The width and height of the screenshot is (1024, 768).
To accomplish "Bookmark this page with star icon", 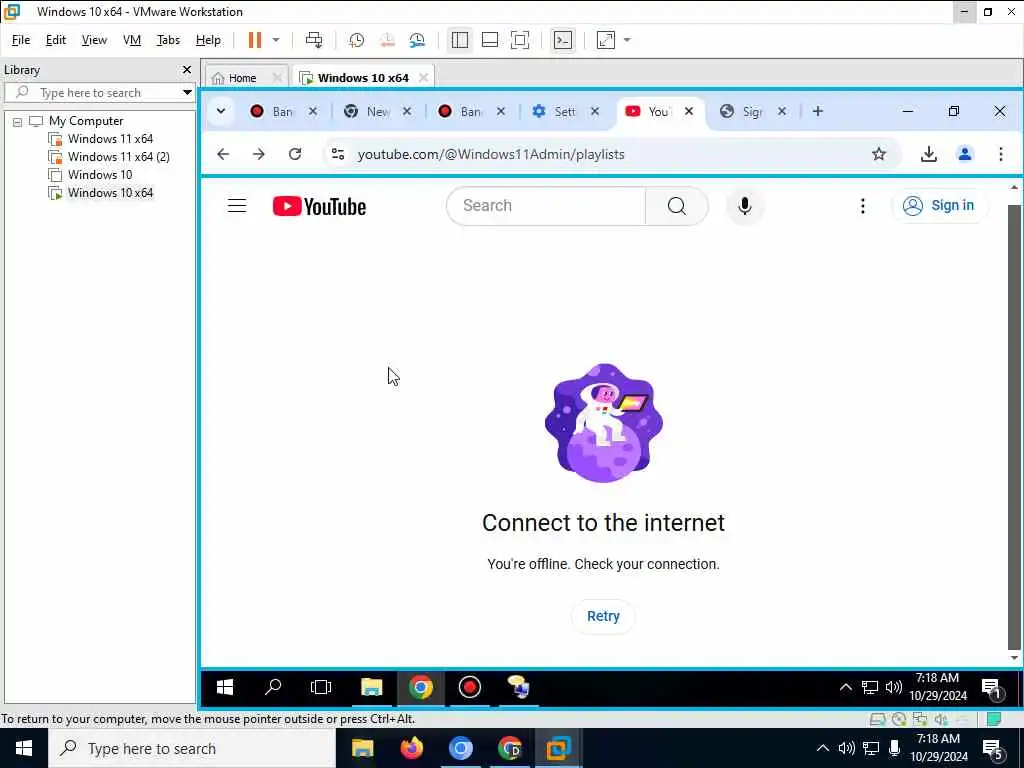I will [x=879, y=154].
